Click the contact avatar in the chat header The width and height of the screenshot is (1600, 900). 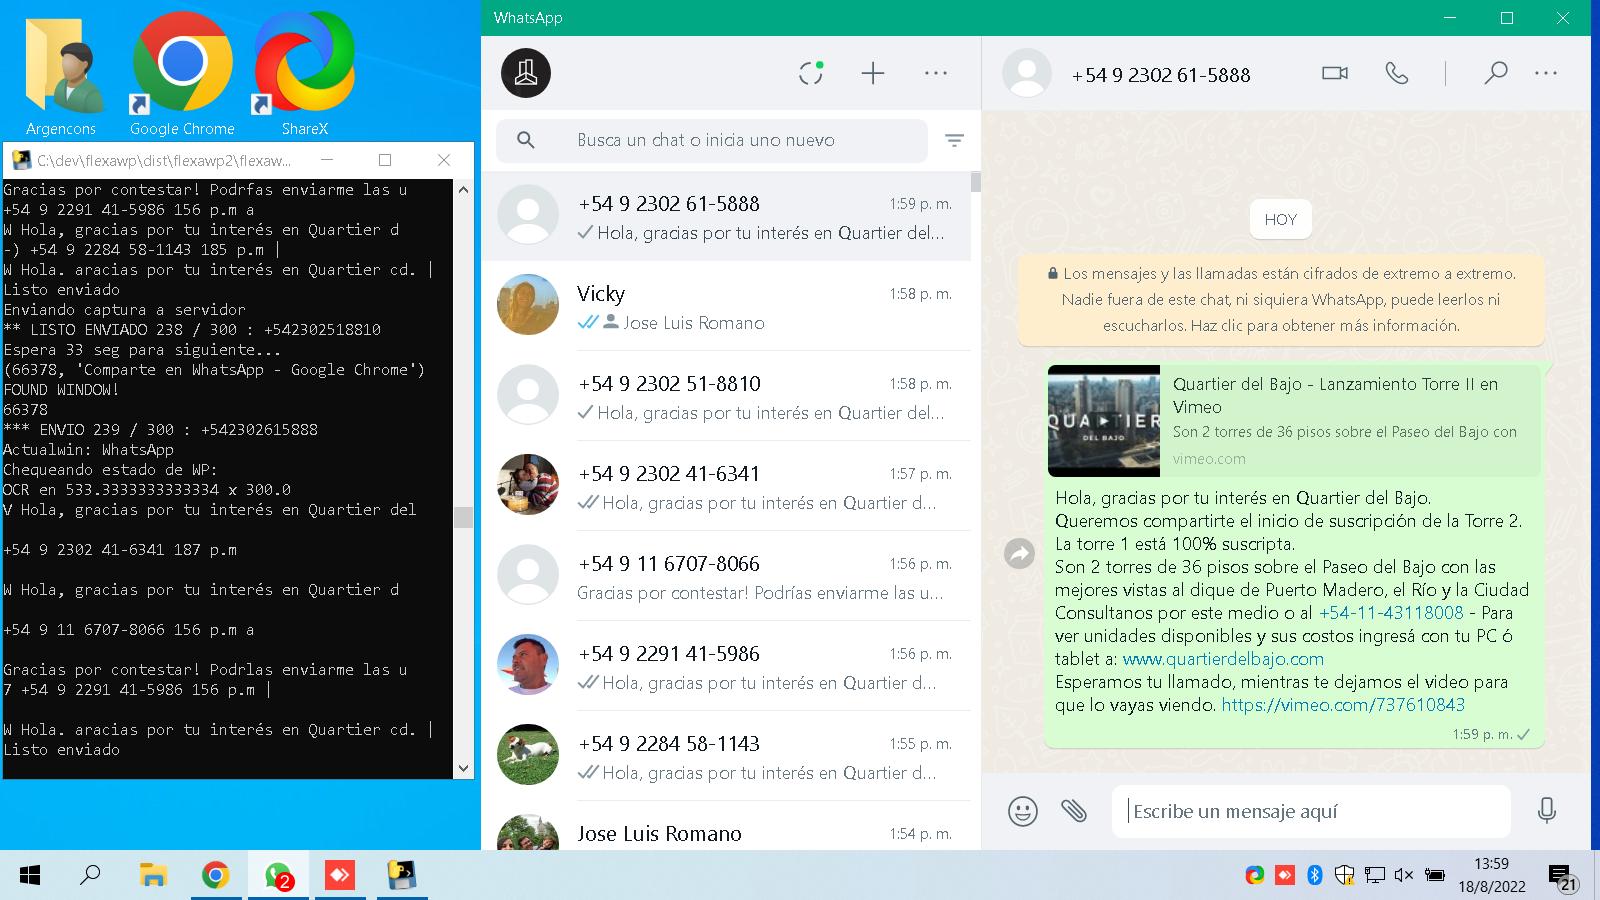pos(1027,73)
